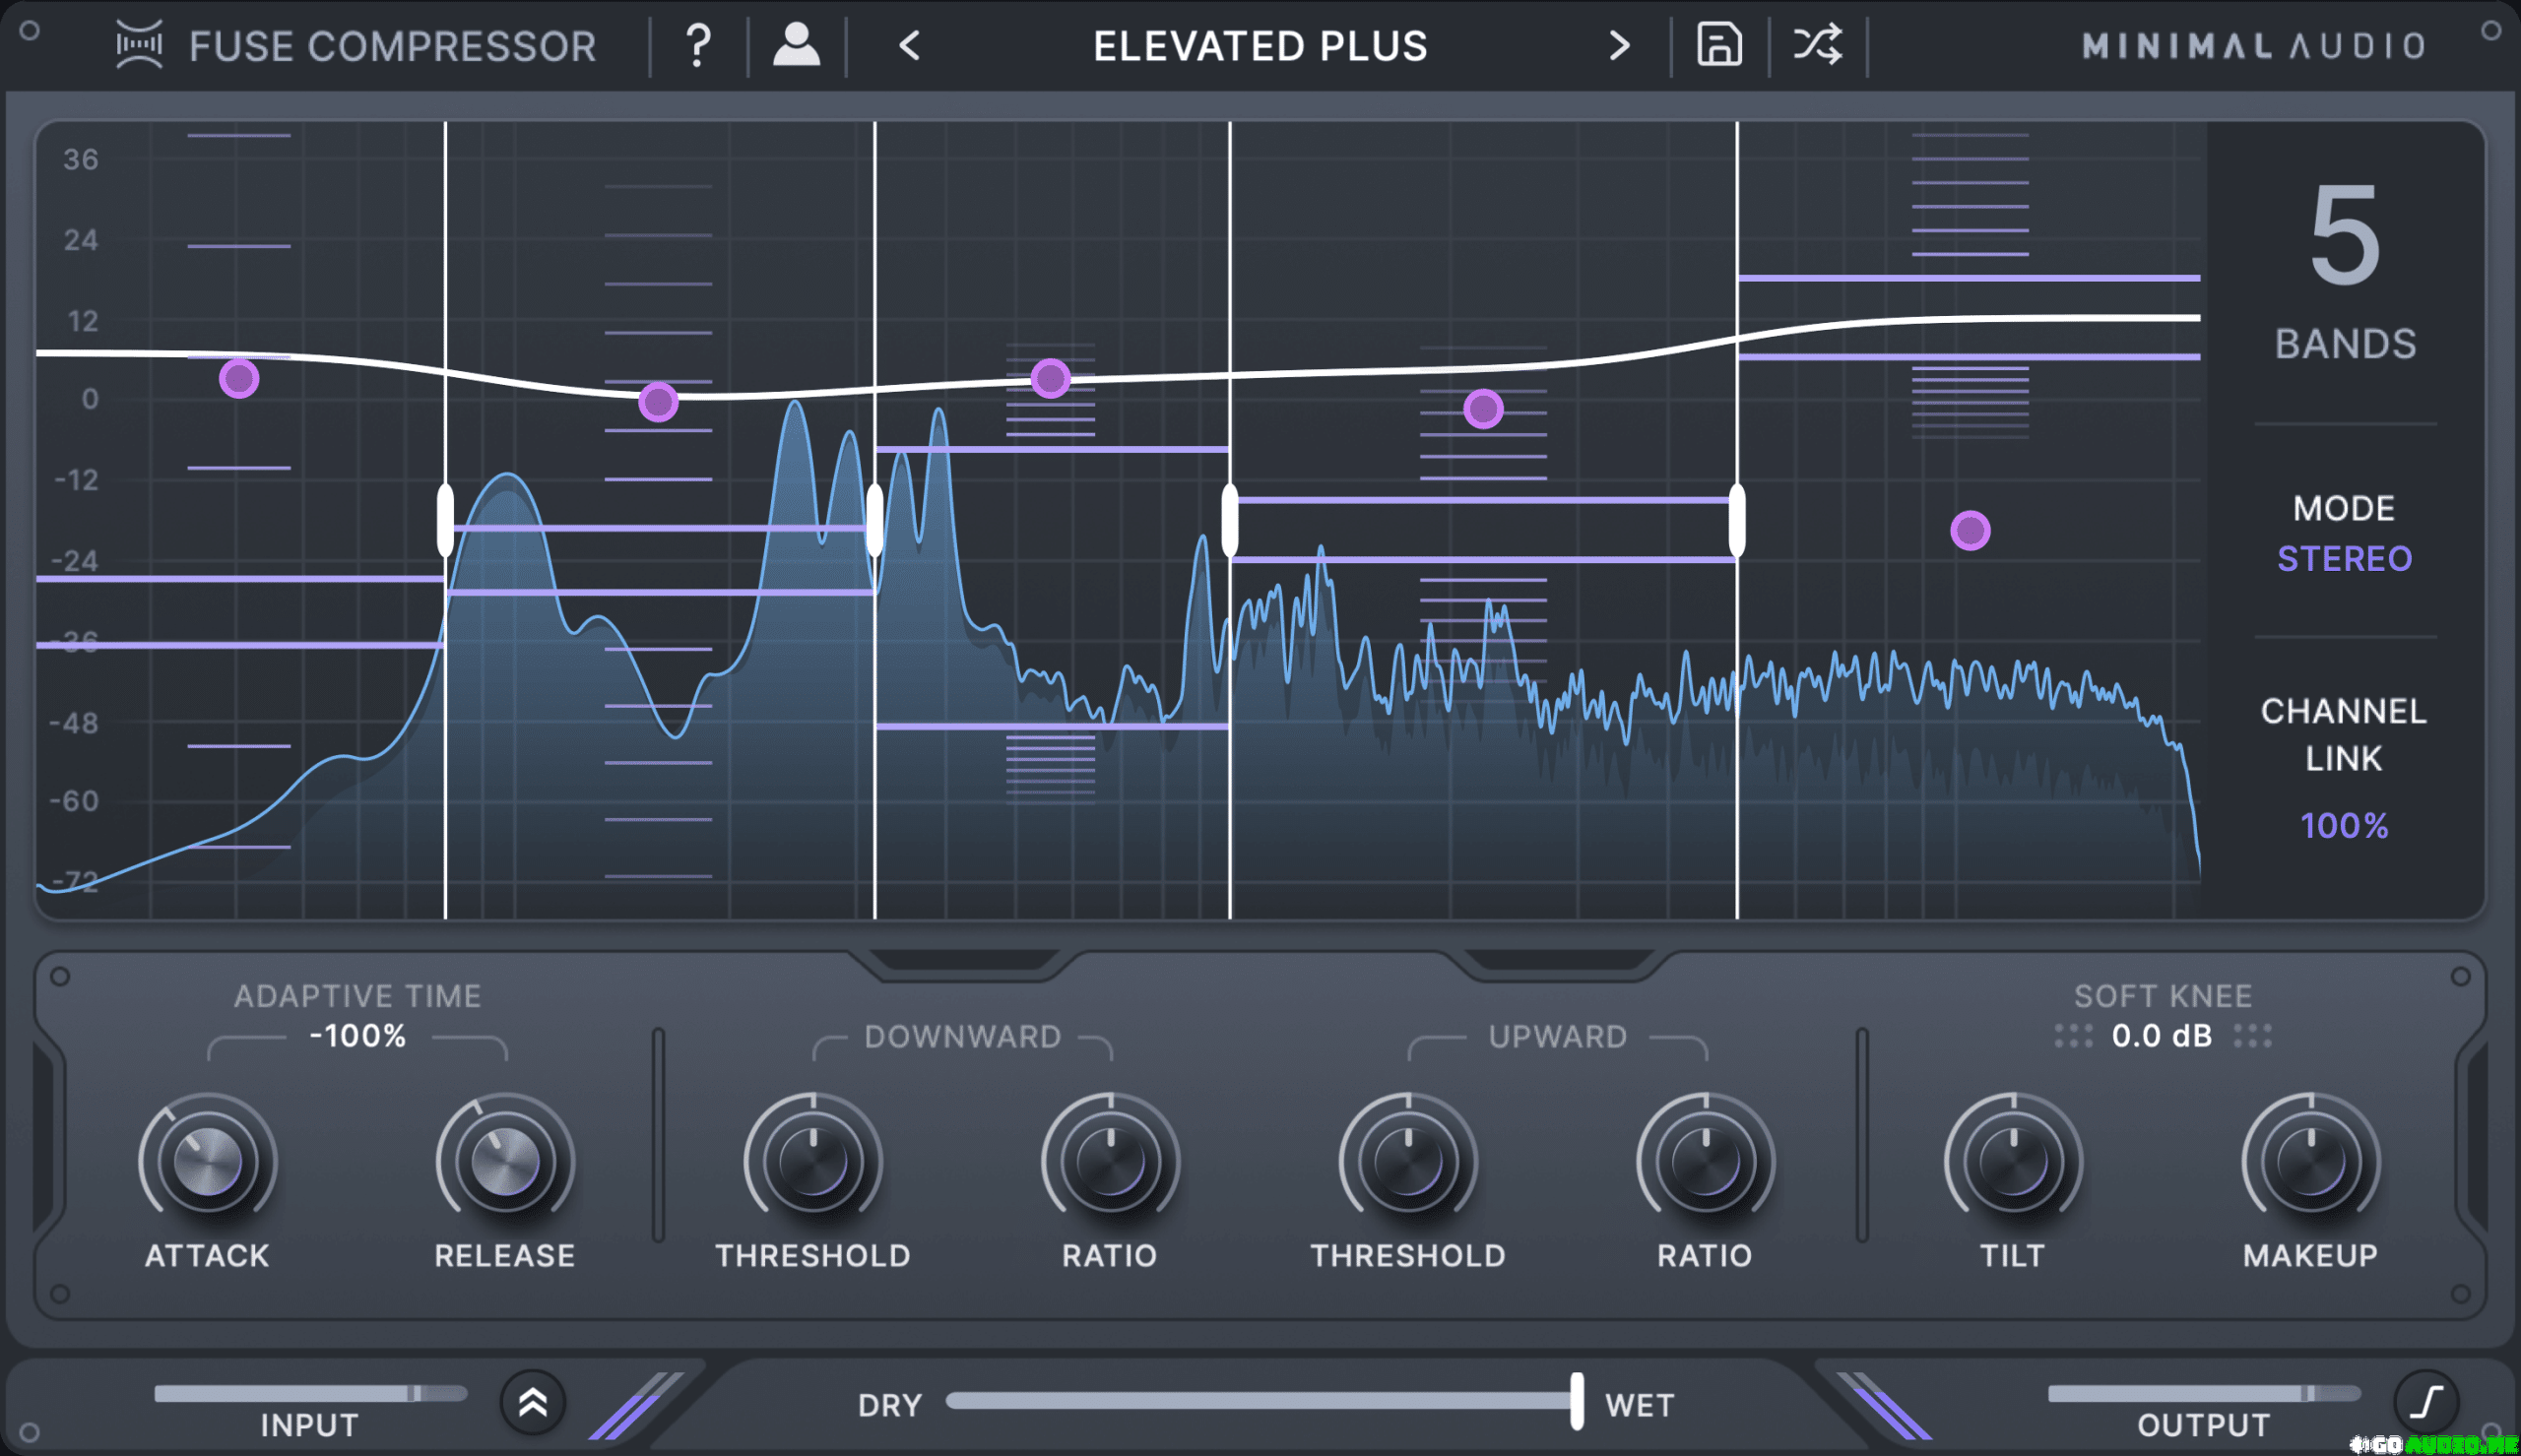Open the help question mark icon
Viewport: 2521px width, 1456px height.
coord(698,45)
